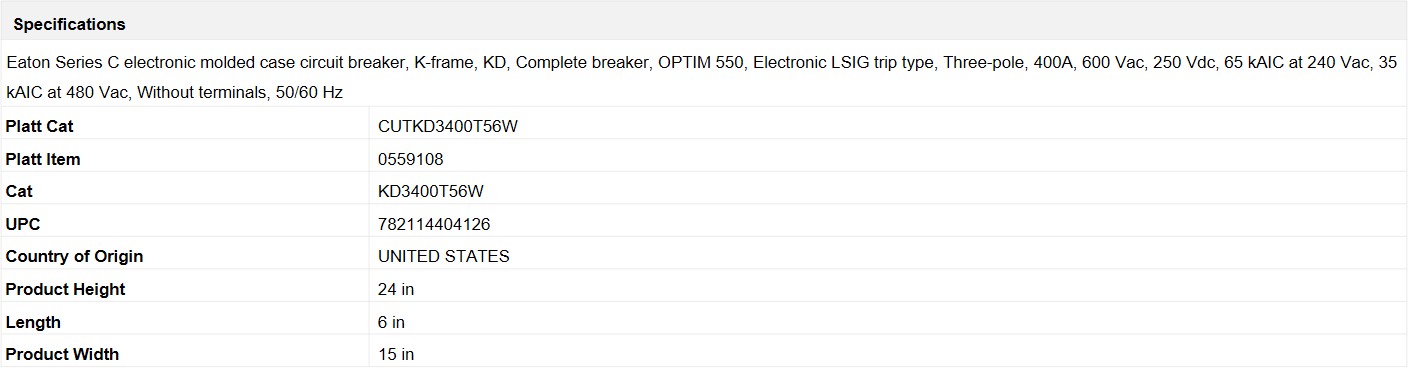Select the Country of Origin label
Screen dimensions: 1408x375
[74, 256]
